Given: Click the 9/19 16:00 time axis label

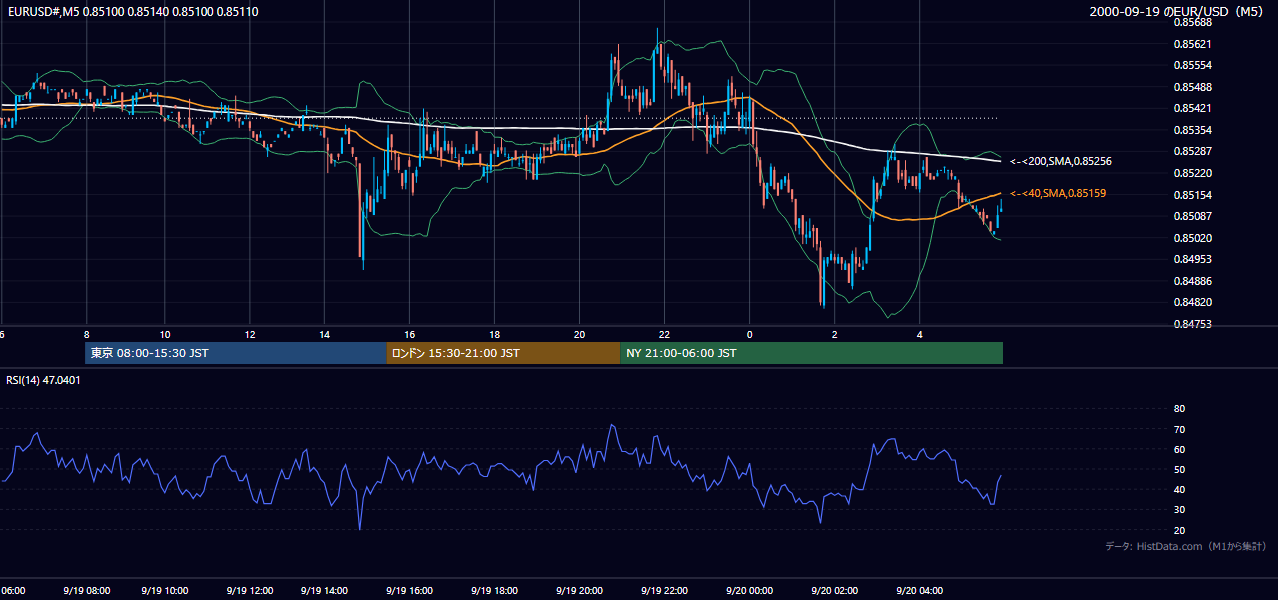Looking at the screenshot, I should 408,590.
